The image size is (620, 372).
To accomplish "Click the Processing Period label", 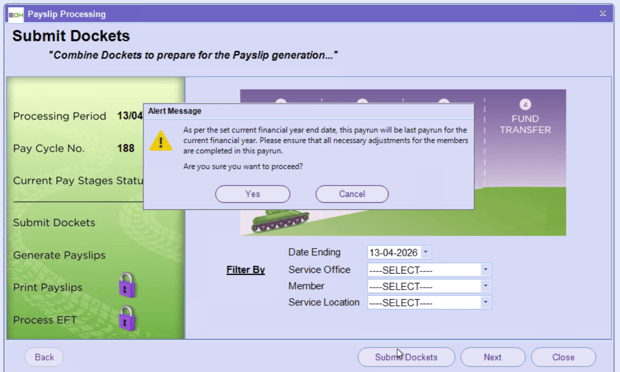I will click(60, 116).
